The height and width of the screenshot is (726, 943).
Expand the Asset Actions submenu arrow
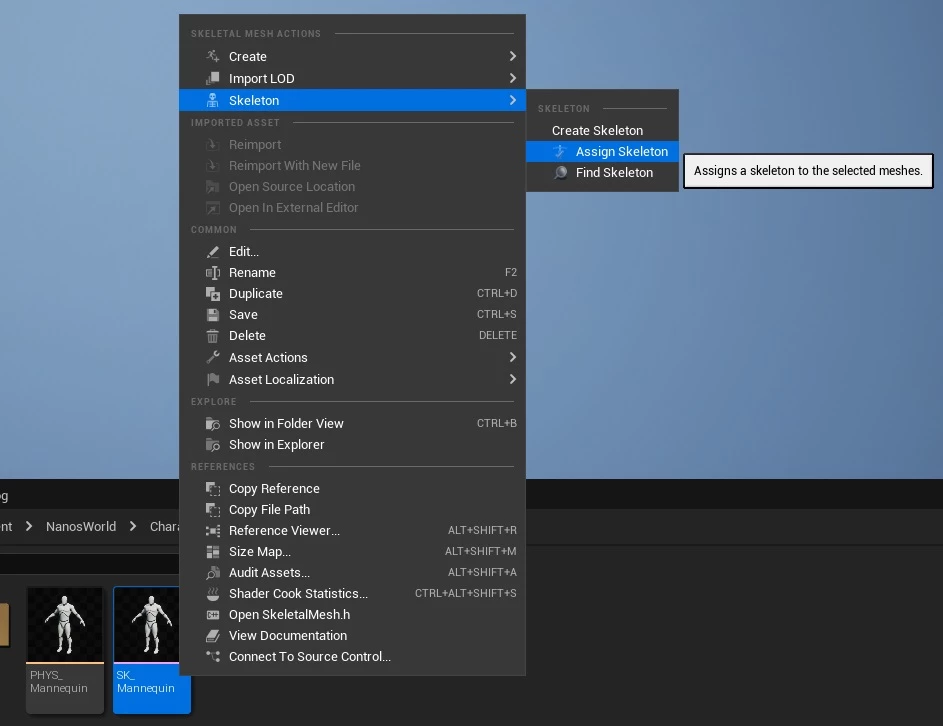pos(512,358)
